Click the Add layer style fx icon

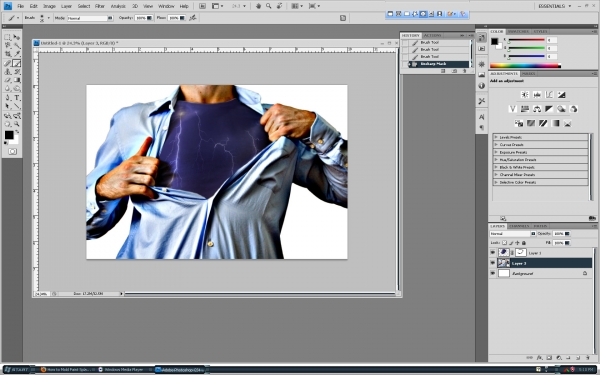pos(539,358)
